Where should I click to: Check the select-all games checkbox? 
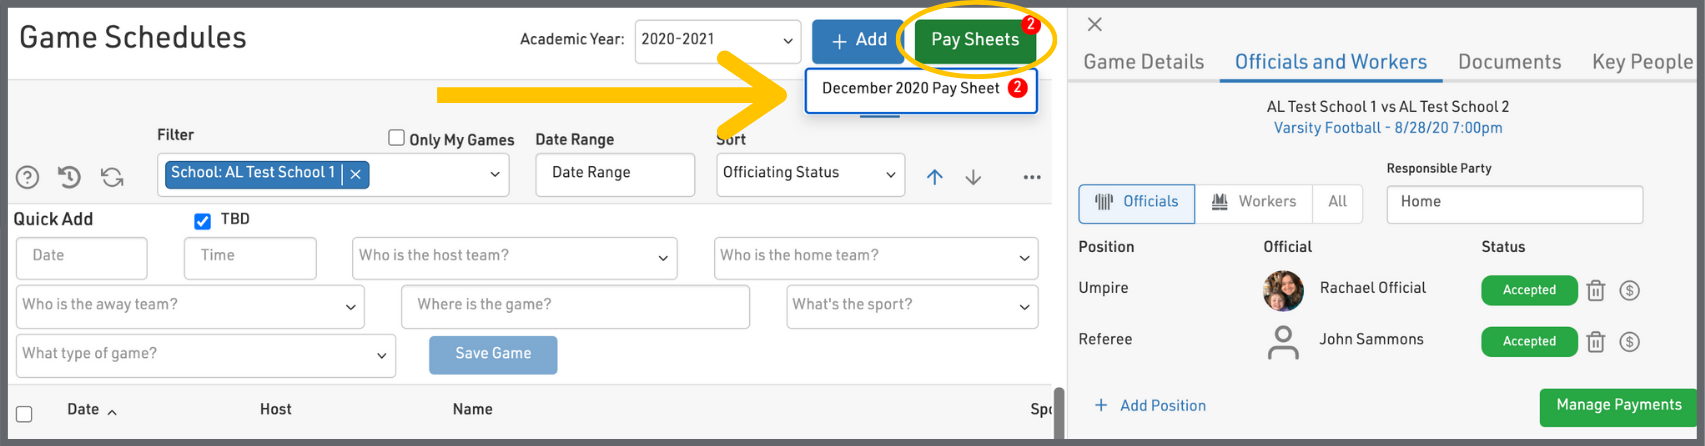25,413
